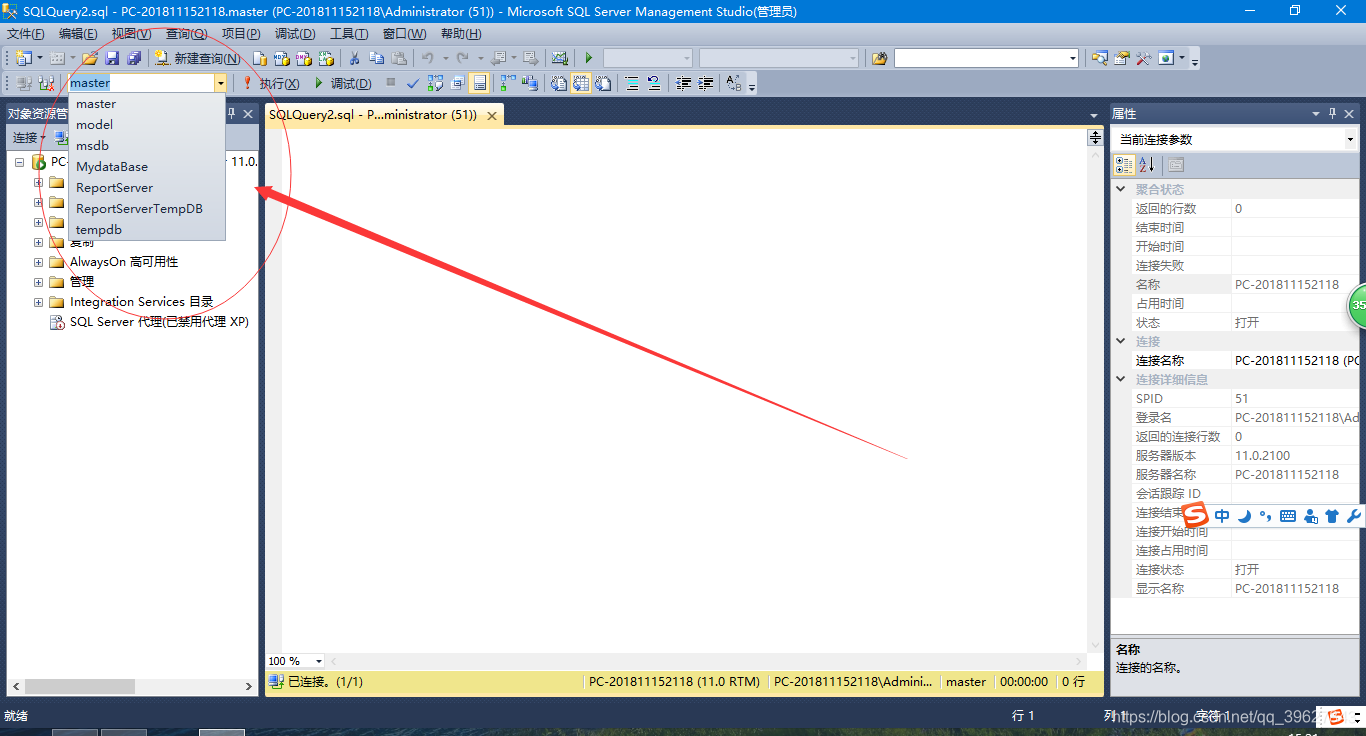Open the 文件(F) menu
1366x736 pixels.
pyautogui.click(x=26, y=34)
